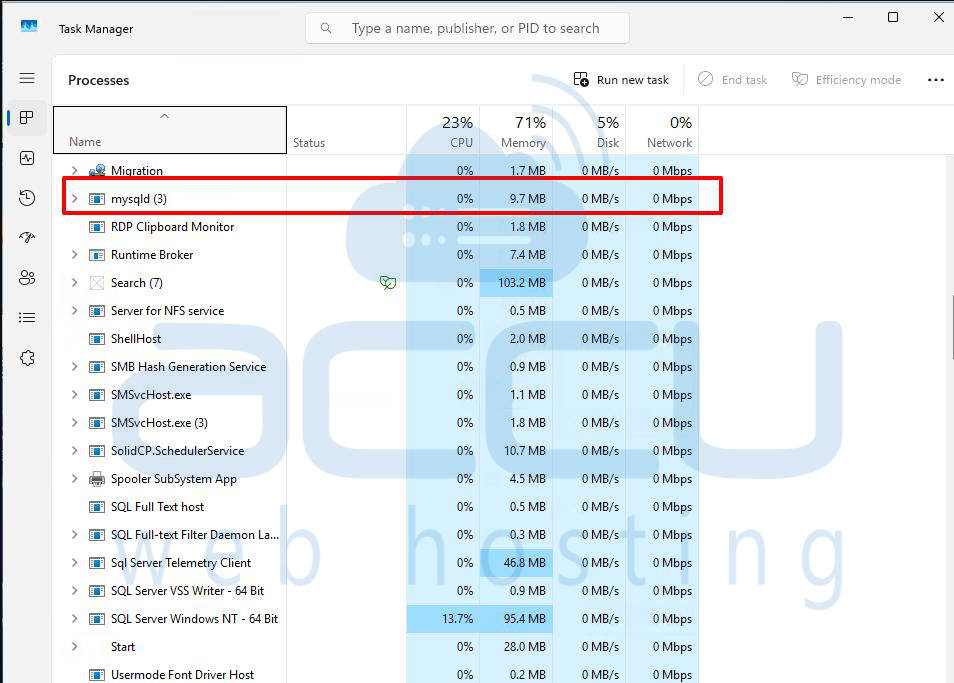Open the Users sidebar icon
This screenshot has width=954, height=683.
pos(27,277)
